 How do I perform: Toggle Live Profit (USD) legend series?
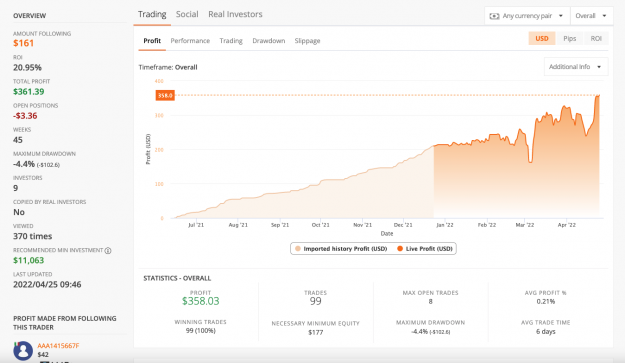click(x=425, y=249)
